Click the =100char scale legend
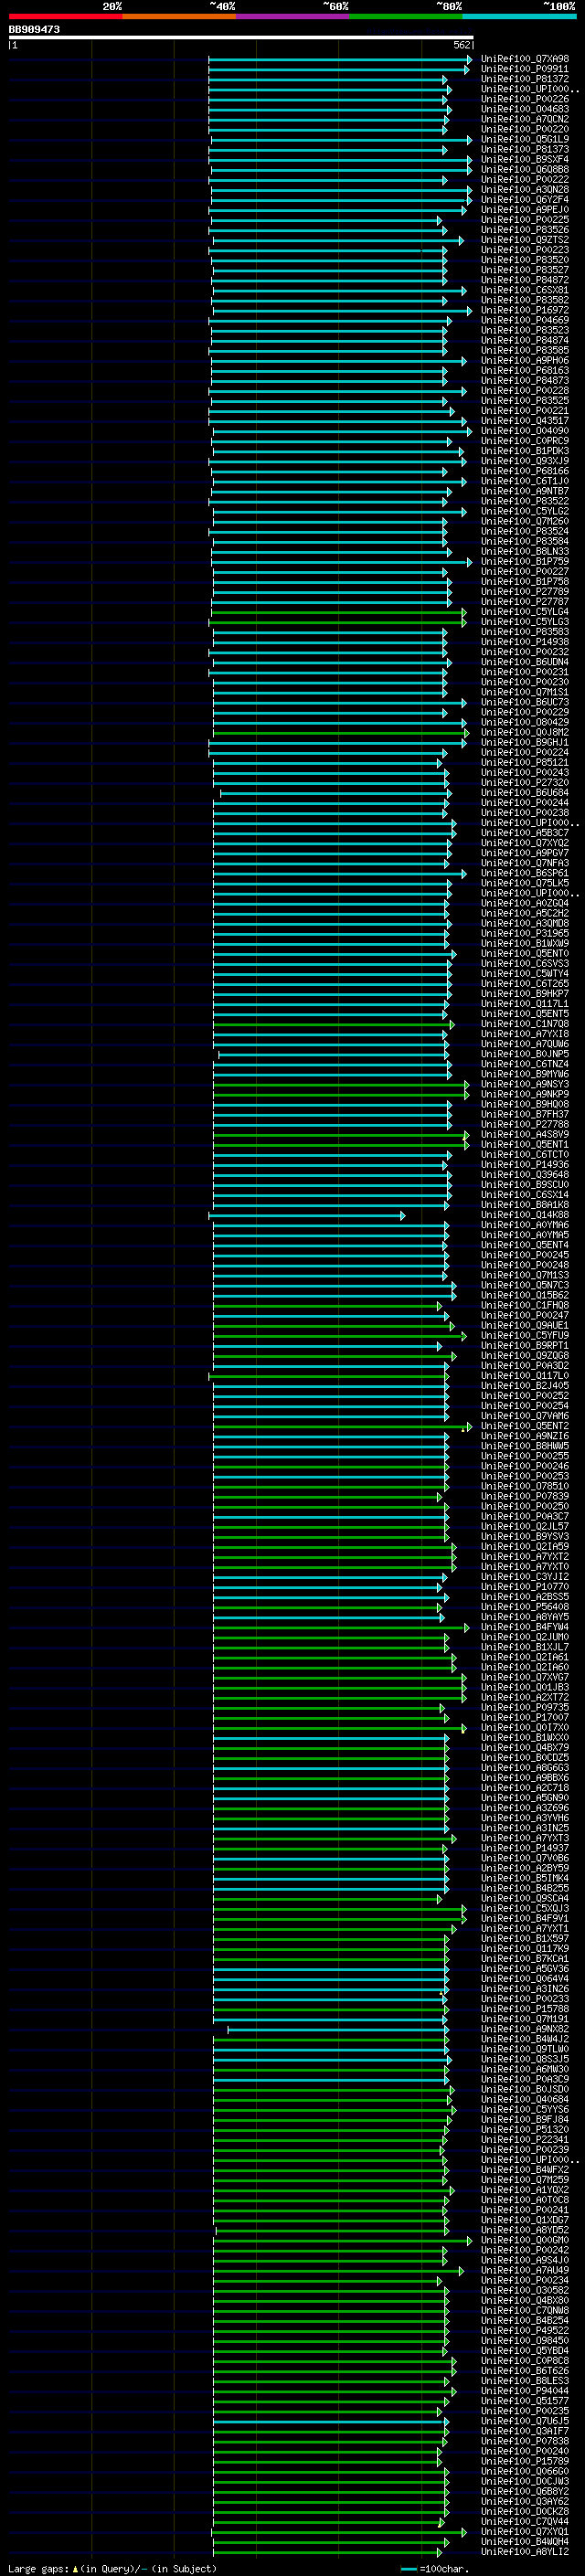Viewport: 585px width, 2576px height. [434, 2568]
